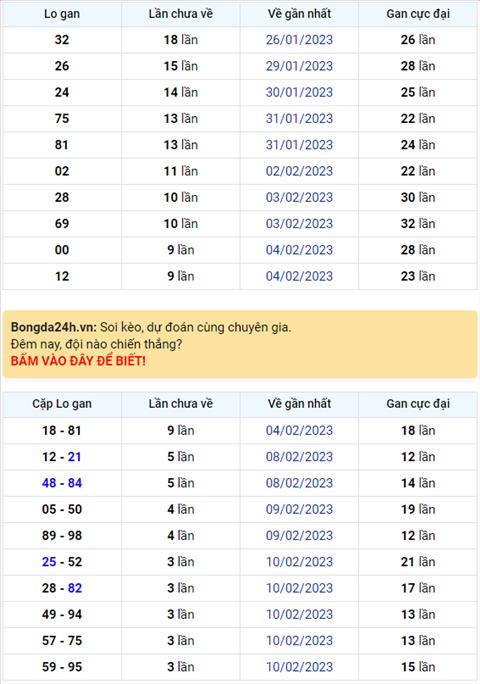Click the '32 lần' maximum cell
Viewport: 480px width, 684px height.
[x=418, y=223]
